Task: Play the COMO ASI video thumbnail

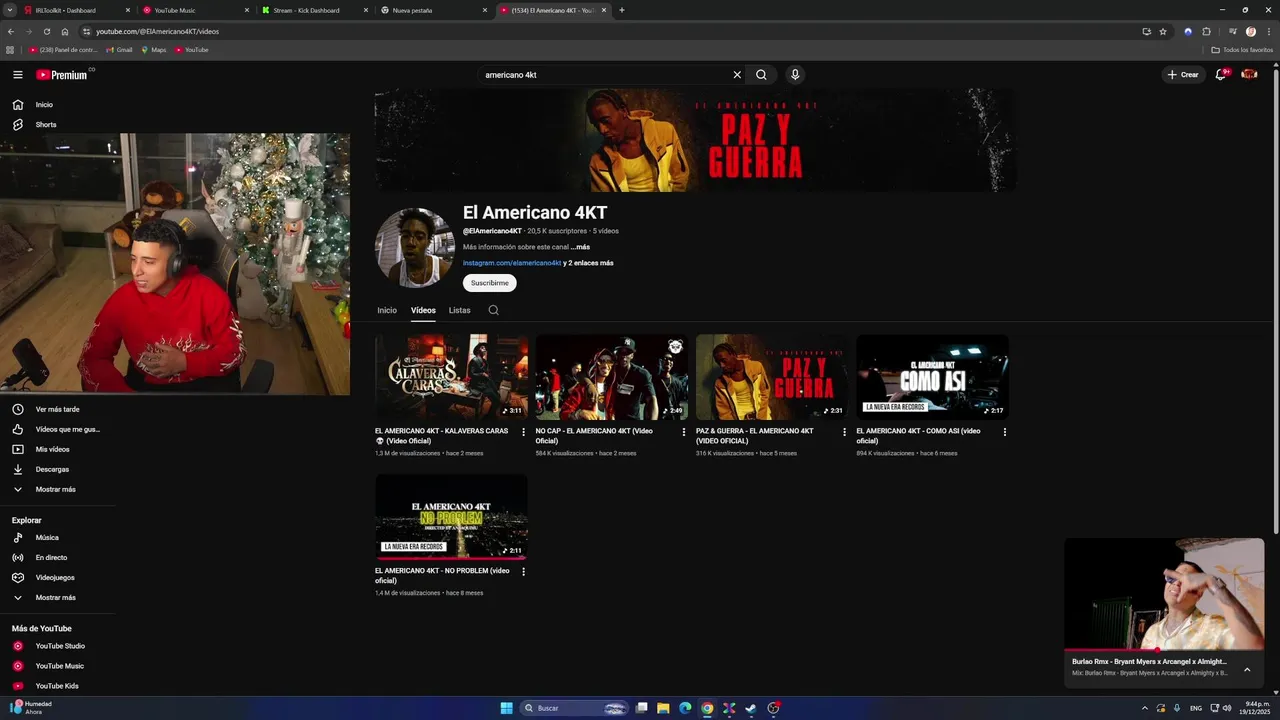Action: click(x=932, y=377)
